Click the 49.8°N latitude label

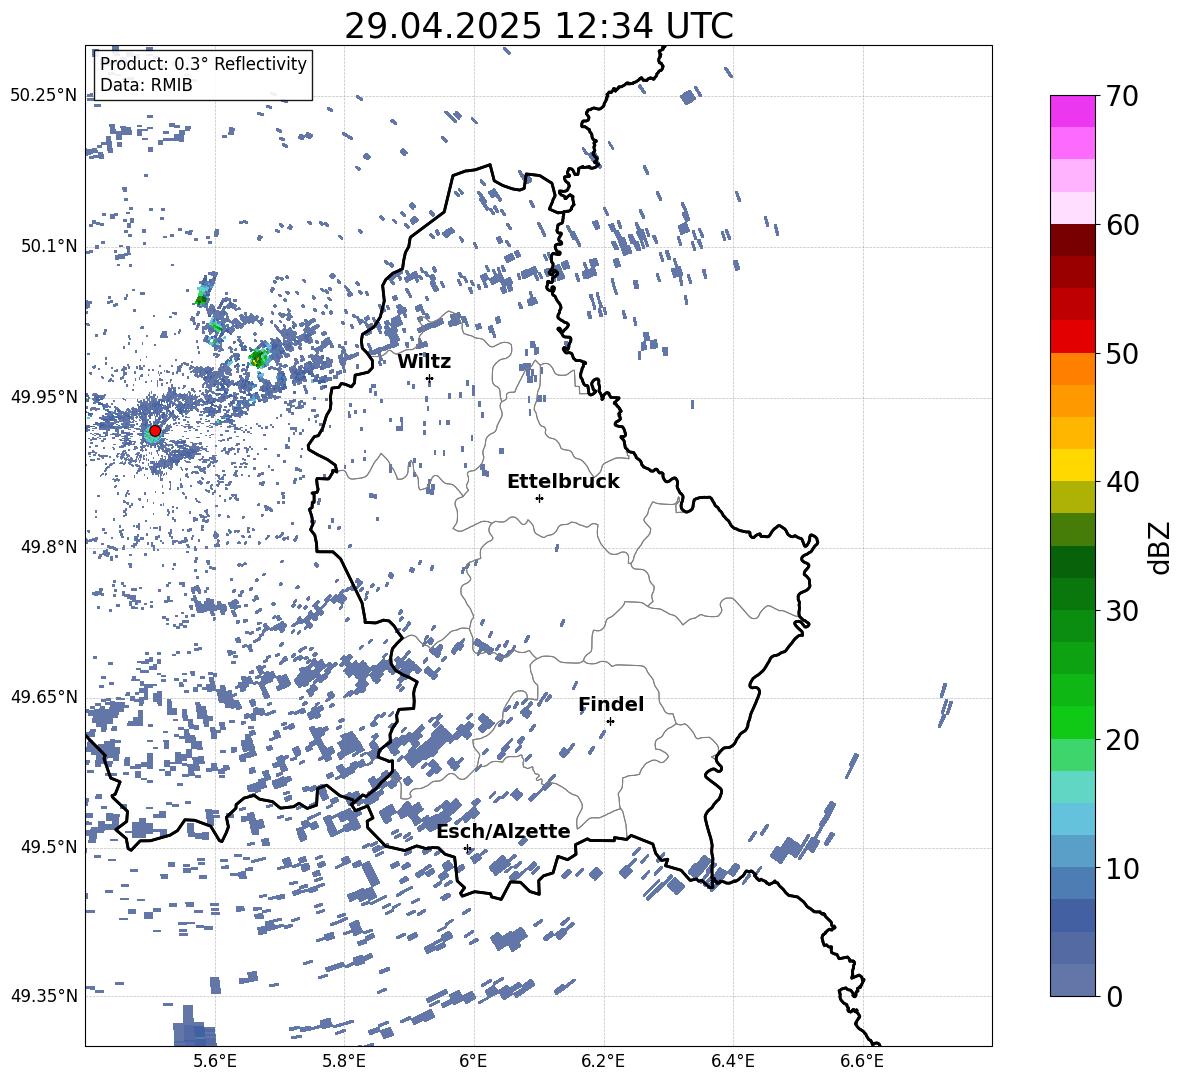[49, 547]
